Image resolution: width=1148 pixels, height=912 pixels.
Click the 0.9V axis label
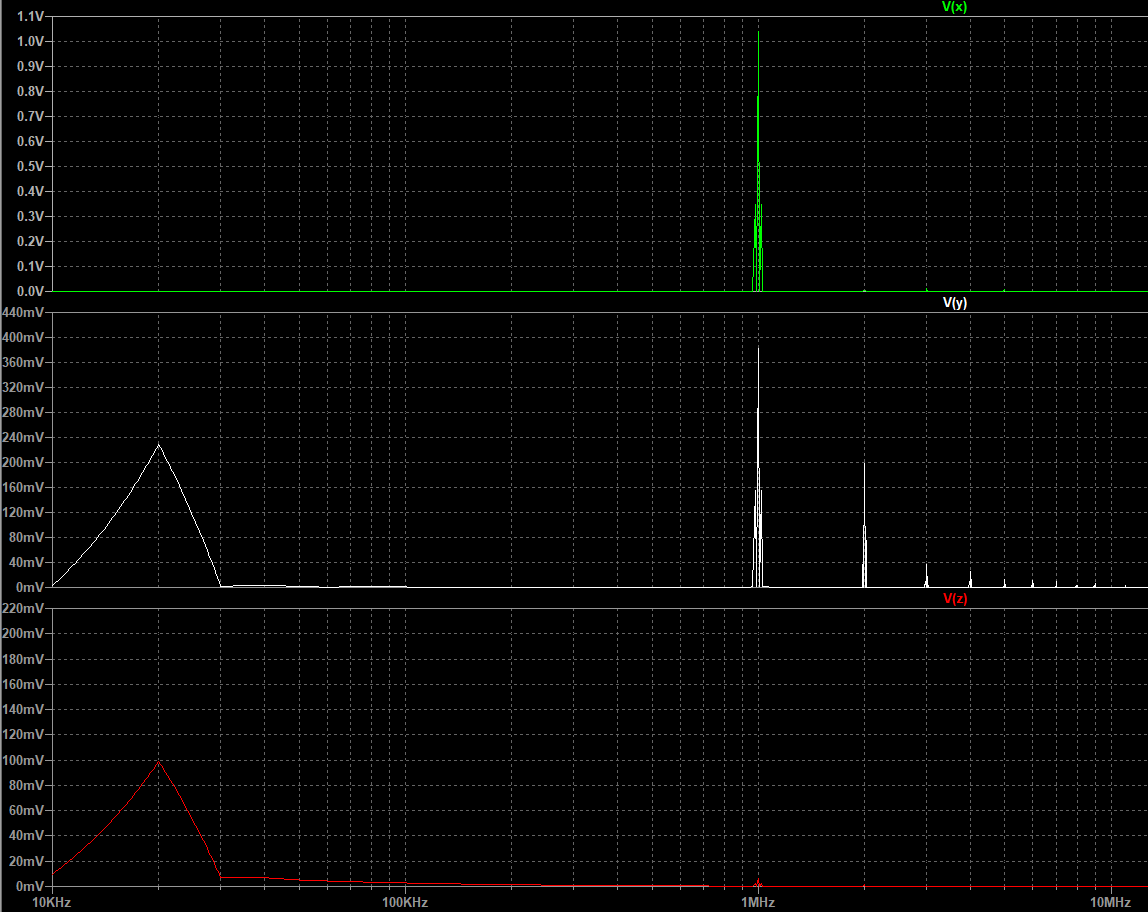[x=30, y=66]
